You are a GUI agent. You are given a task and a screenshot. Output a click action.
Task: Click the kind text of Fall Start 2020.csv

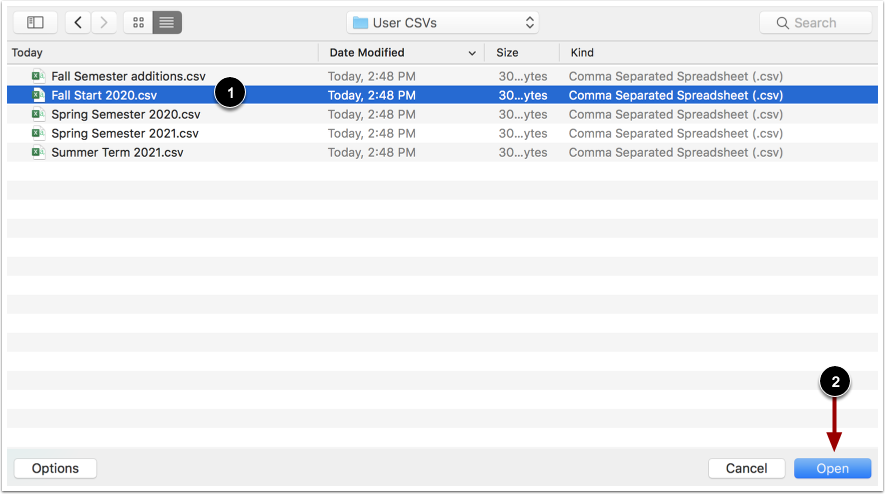[676, 95]
